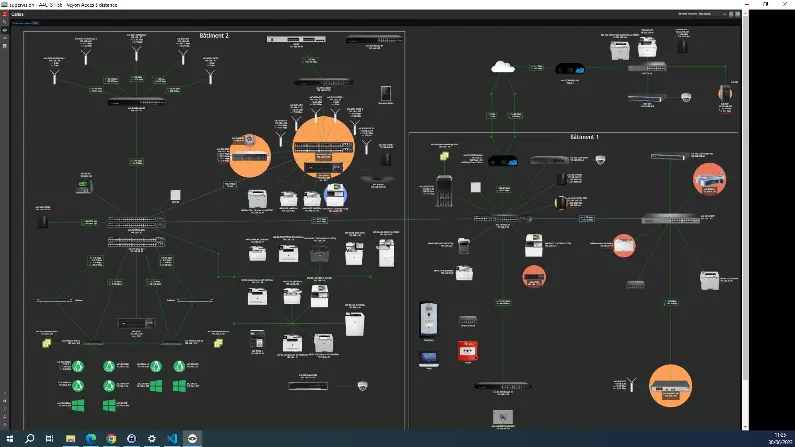Click the ventilation fan device icon
Image resolution: width=795 pixels, height=447 pixels.
click(x=502, y=417)
